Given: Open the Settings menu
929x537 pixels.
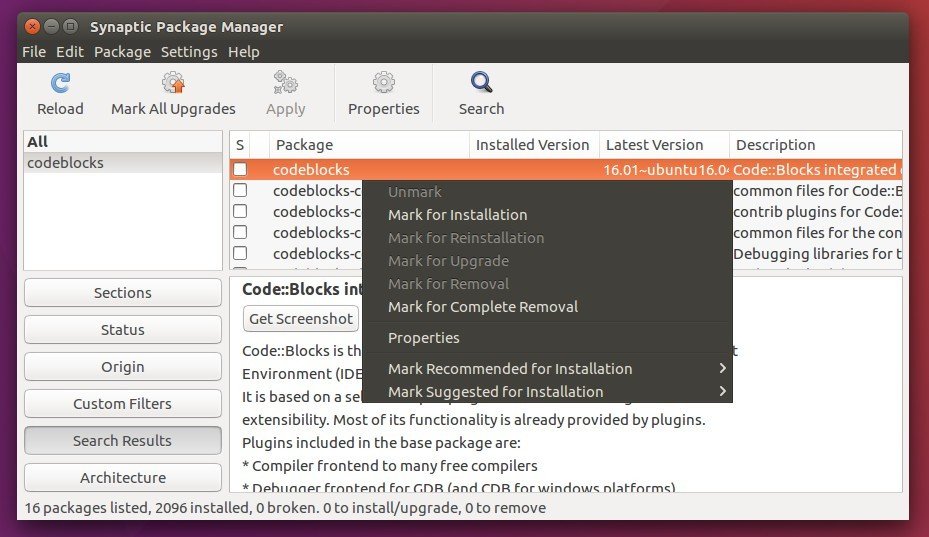Looking at the screenshot, I should coord(189,52).
